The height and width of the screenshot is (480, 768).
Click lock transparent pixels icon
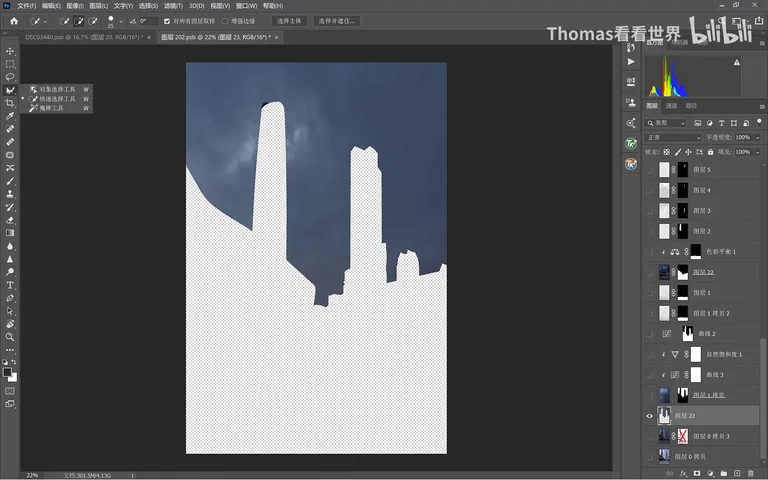(667, 152)
